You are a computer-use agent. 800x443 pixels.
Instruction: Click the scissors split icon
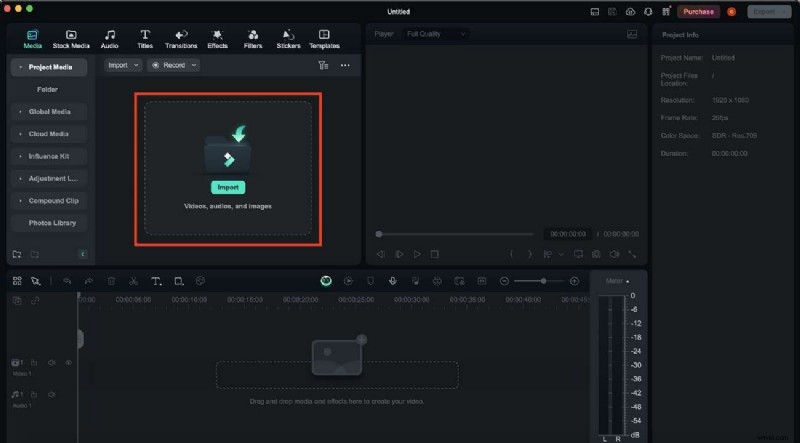[133, 281]
